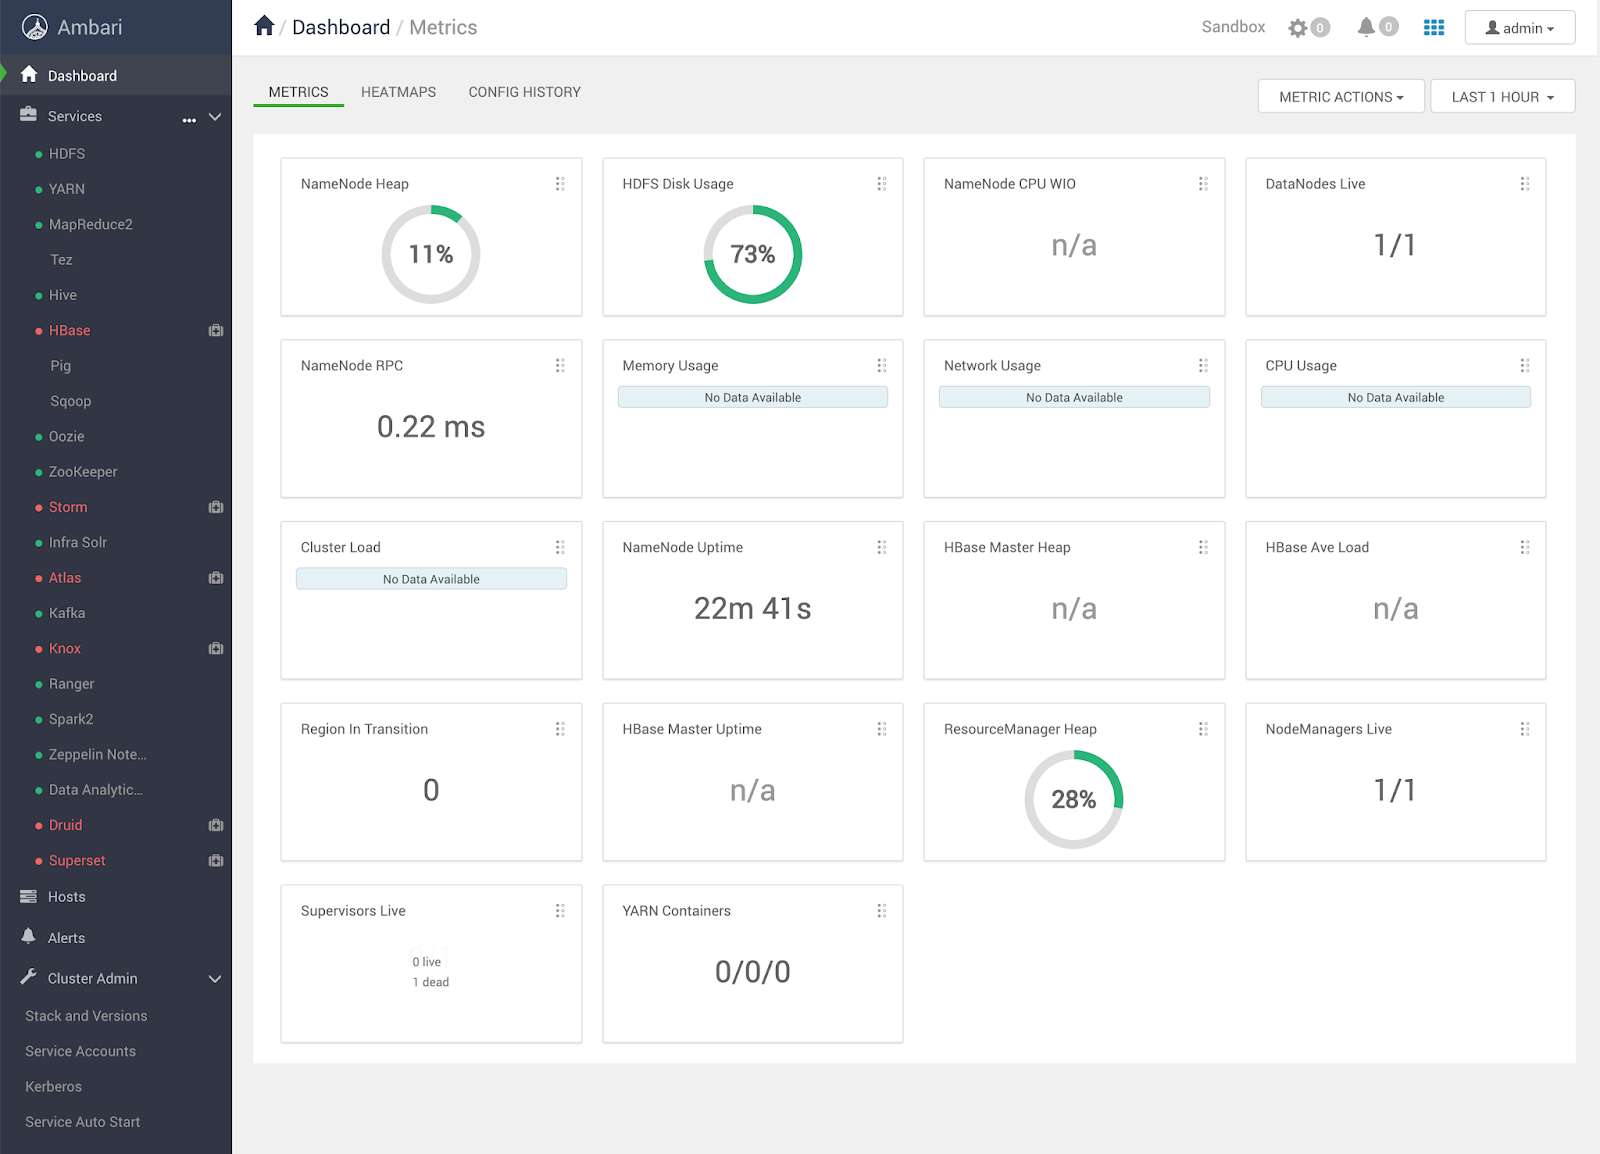Click the Services ellipsis actions icon
The image size is (1600, 1154).
click(189, 120)
